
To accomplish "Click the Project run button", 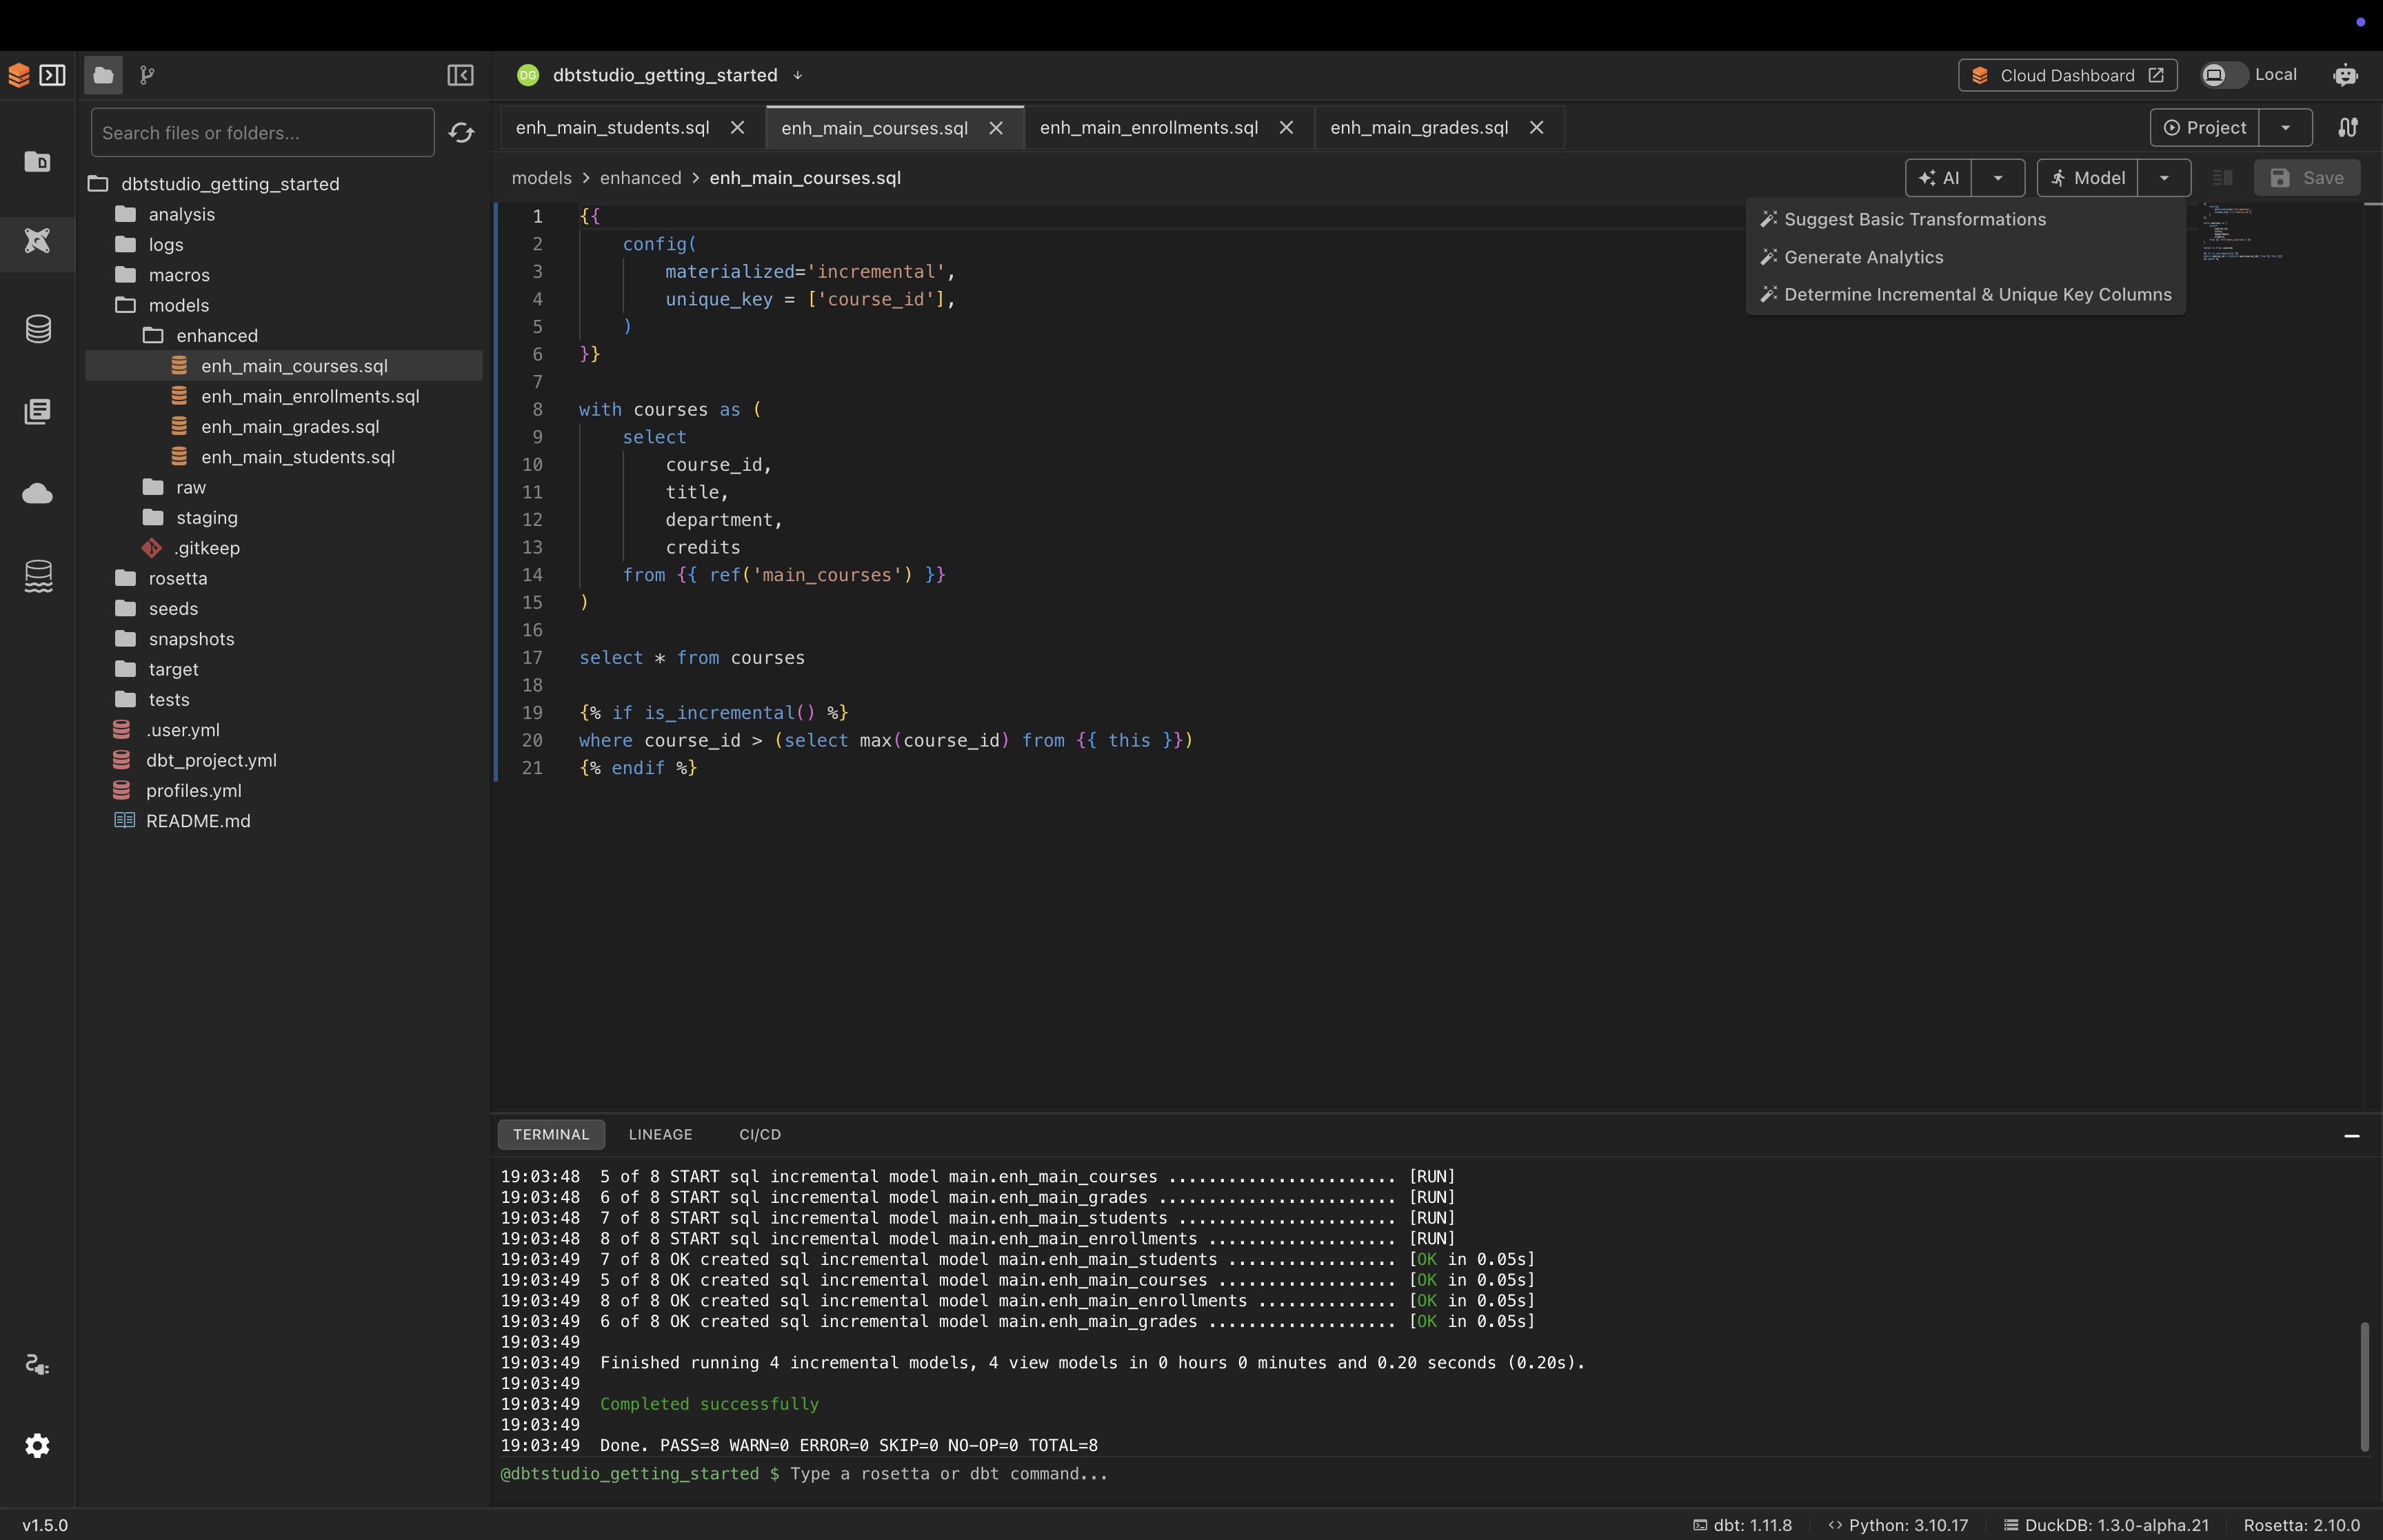I will [2204, 127].
